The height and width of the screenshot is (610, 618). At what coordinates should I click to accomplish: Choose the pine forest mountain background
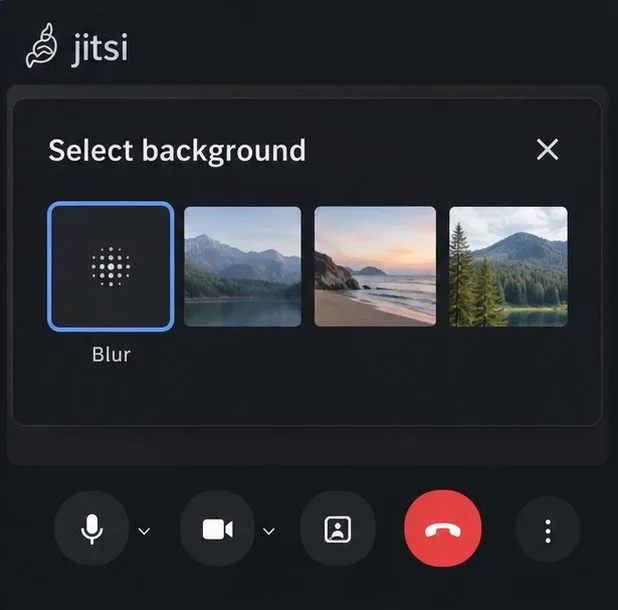click(508, 266)
